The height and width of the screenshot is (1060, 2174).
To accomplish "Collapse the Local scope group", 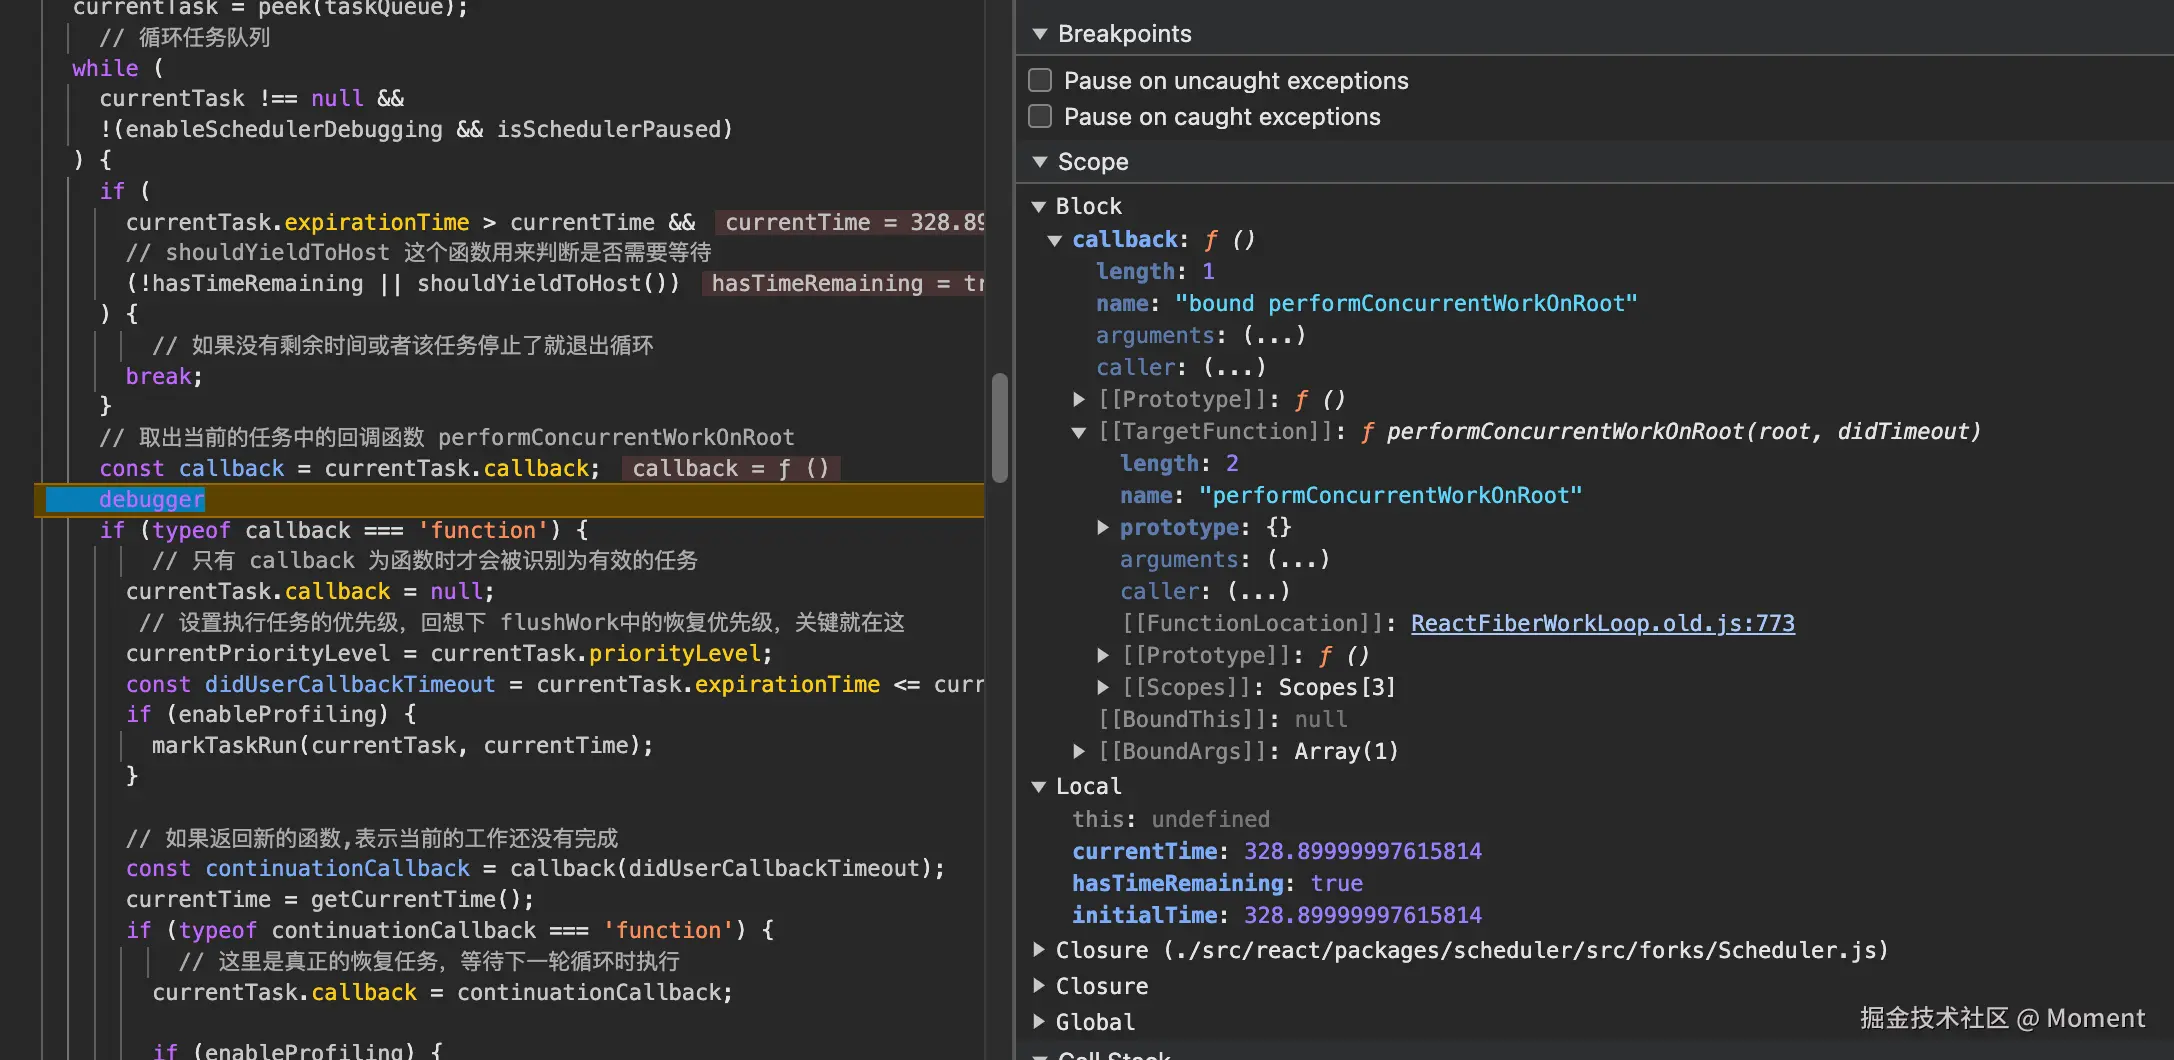I will [1039, 787].
